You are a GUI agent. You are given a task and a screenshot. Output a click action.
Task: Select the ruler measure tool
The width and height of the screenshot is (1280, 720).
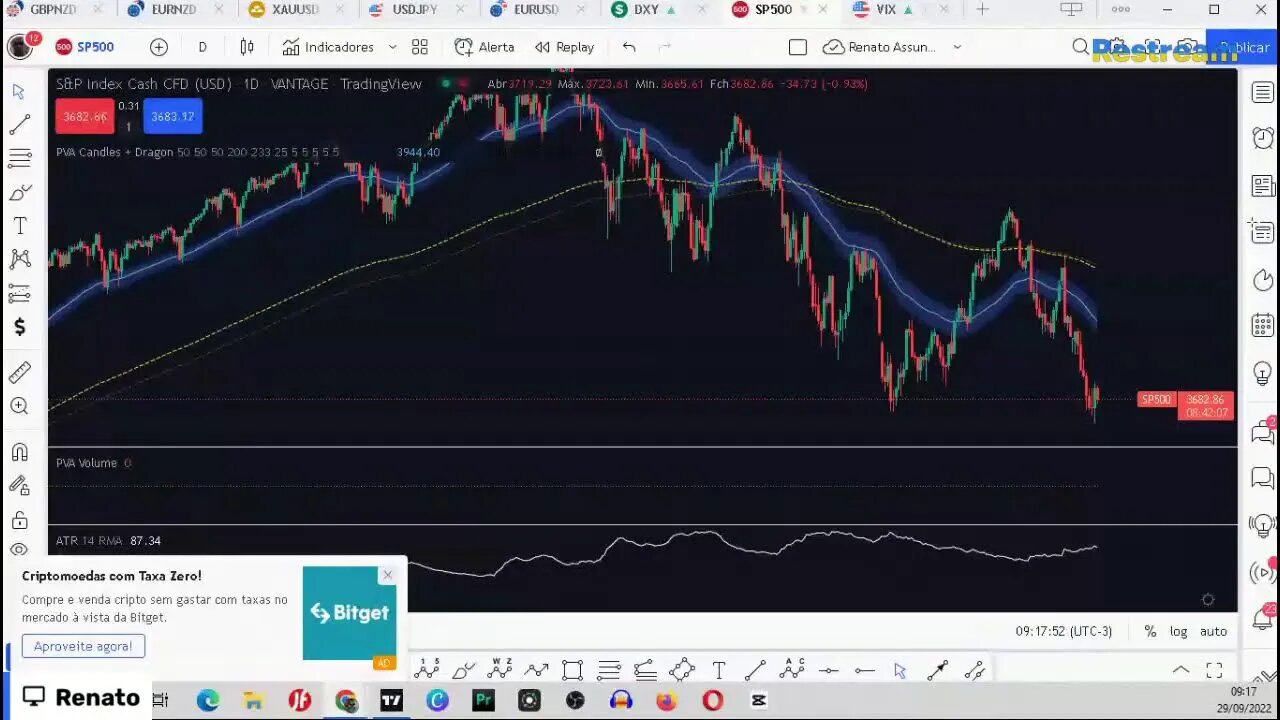coord(19,373)
